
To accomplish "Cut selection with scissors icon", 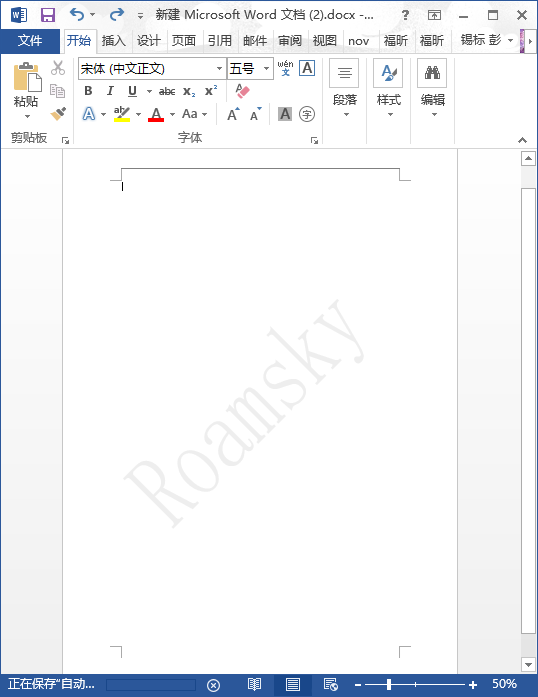I will (58, 68).
